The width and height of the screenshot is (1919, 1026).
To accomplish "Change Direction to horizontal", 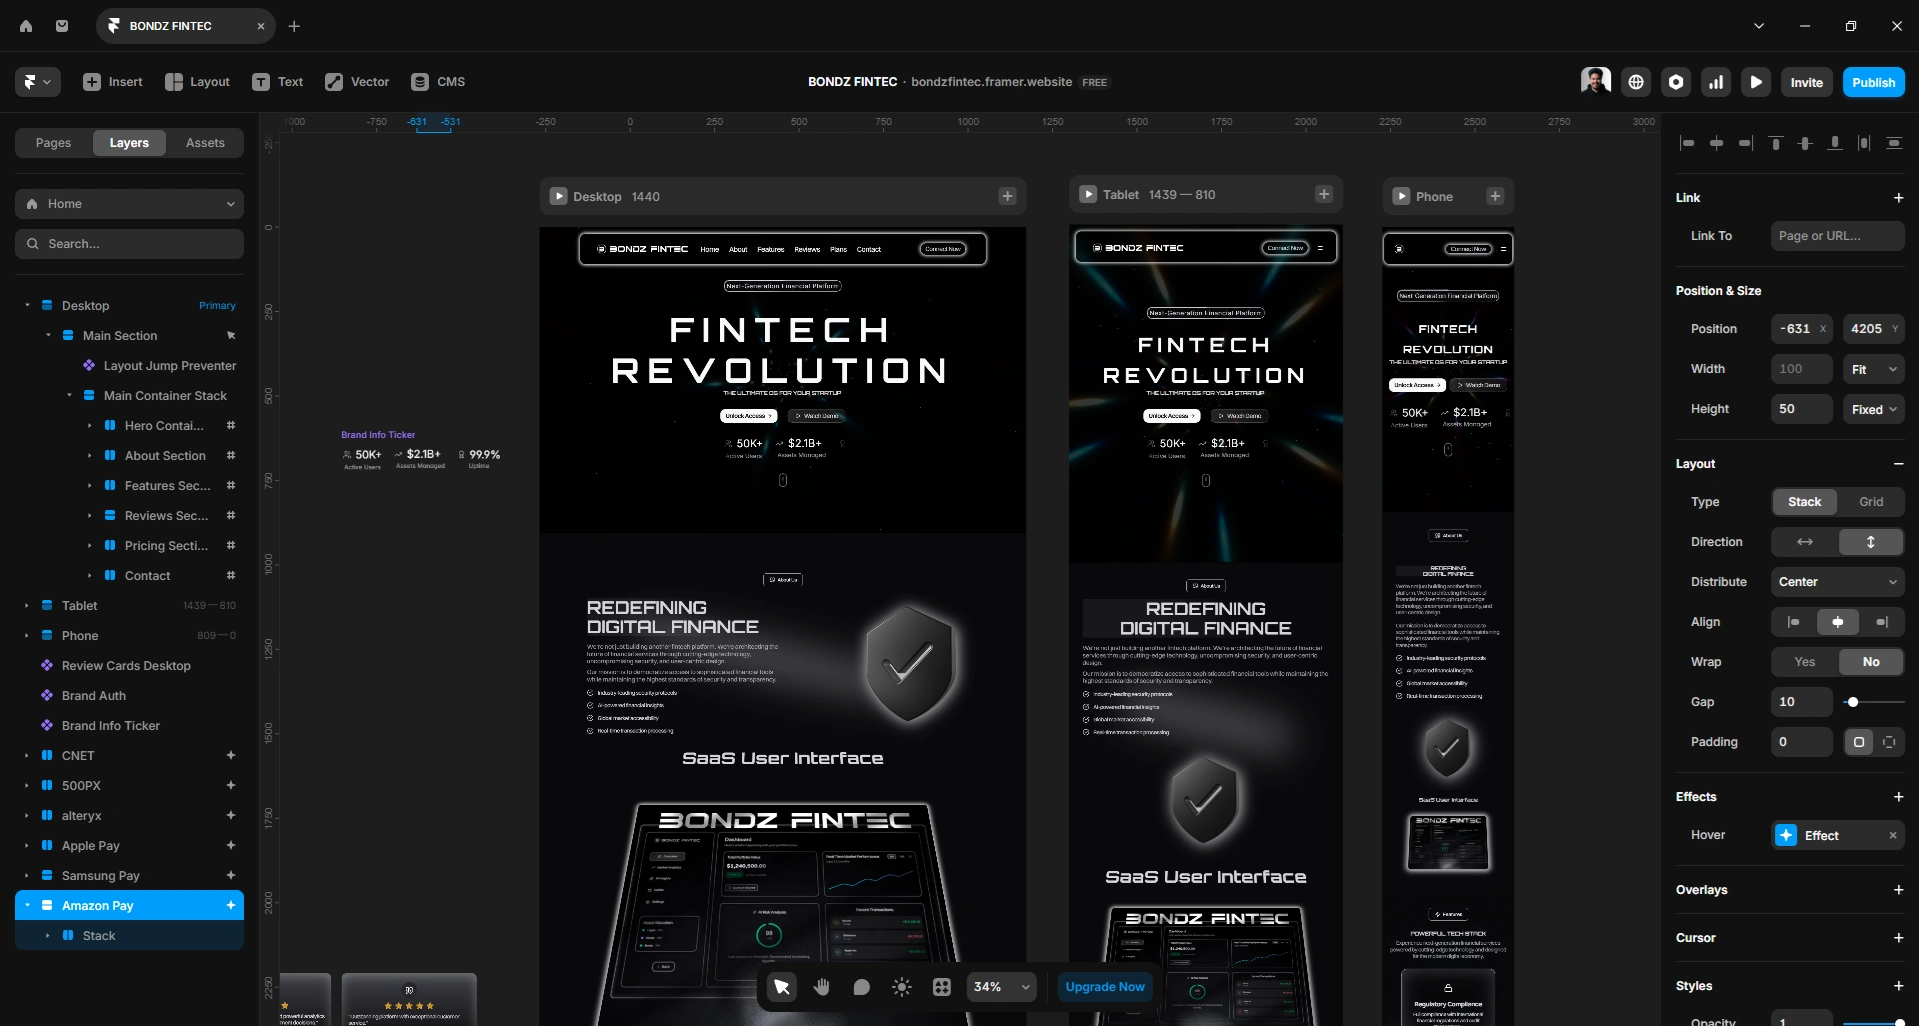I will 1805,541.
